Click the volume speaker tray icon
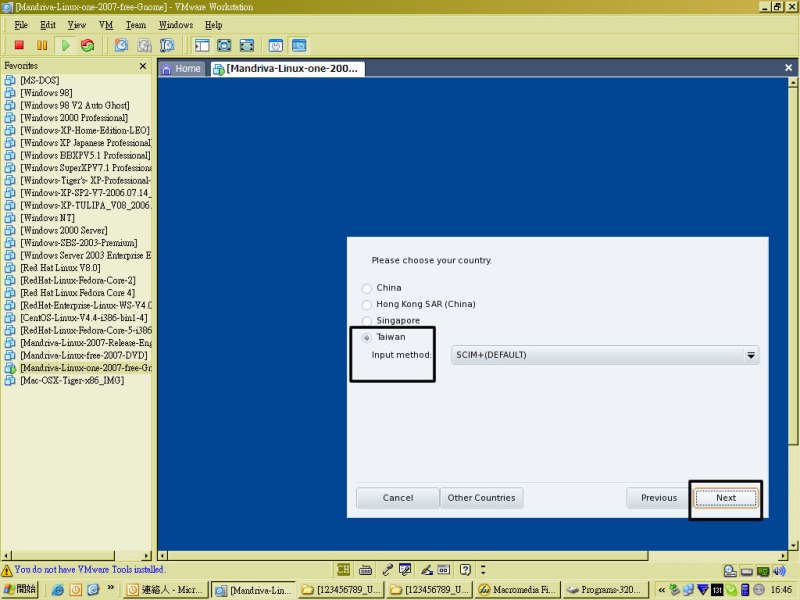Viewport: 800px width, 600px height. tap(779, 571)
